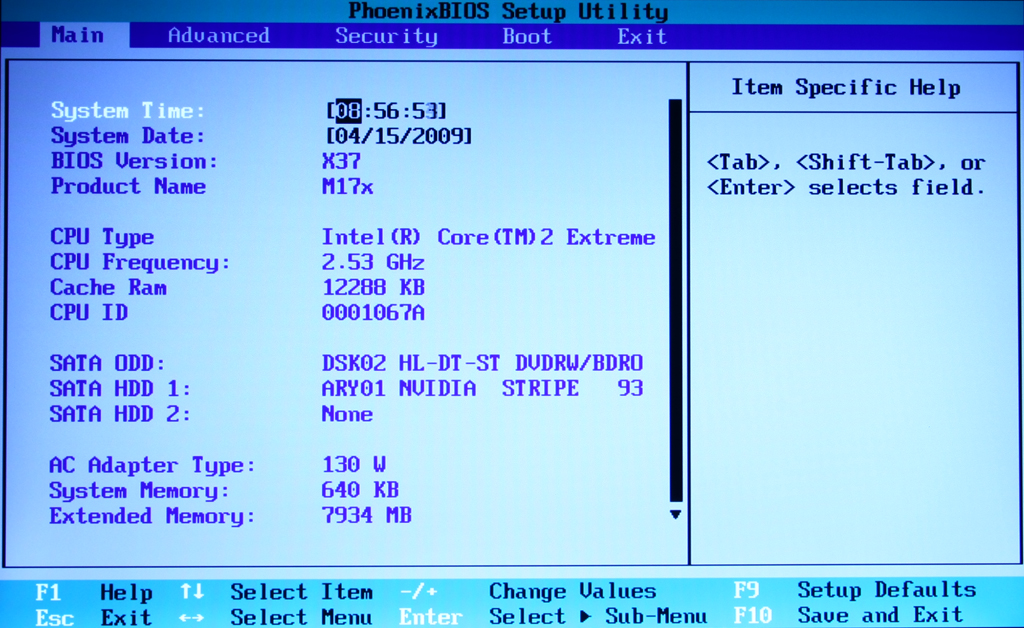Click the vertical scrollbar track
The image size is (1024, 628).
[675, 300]
